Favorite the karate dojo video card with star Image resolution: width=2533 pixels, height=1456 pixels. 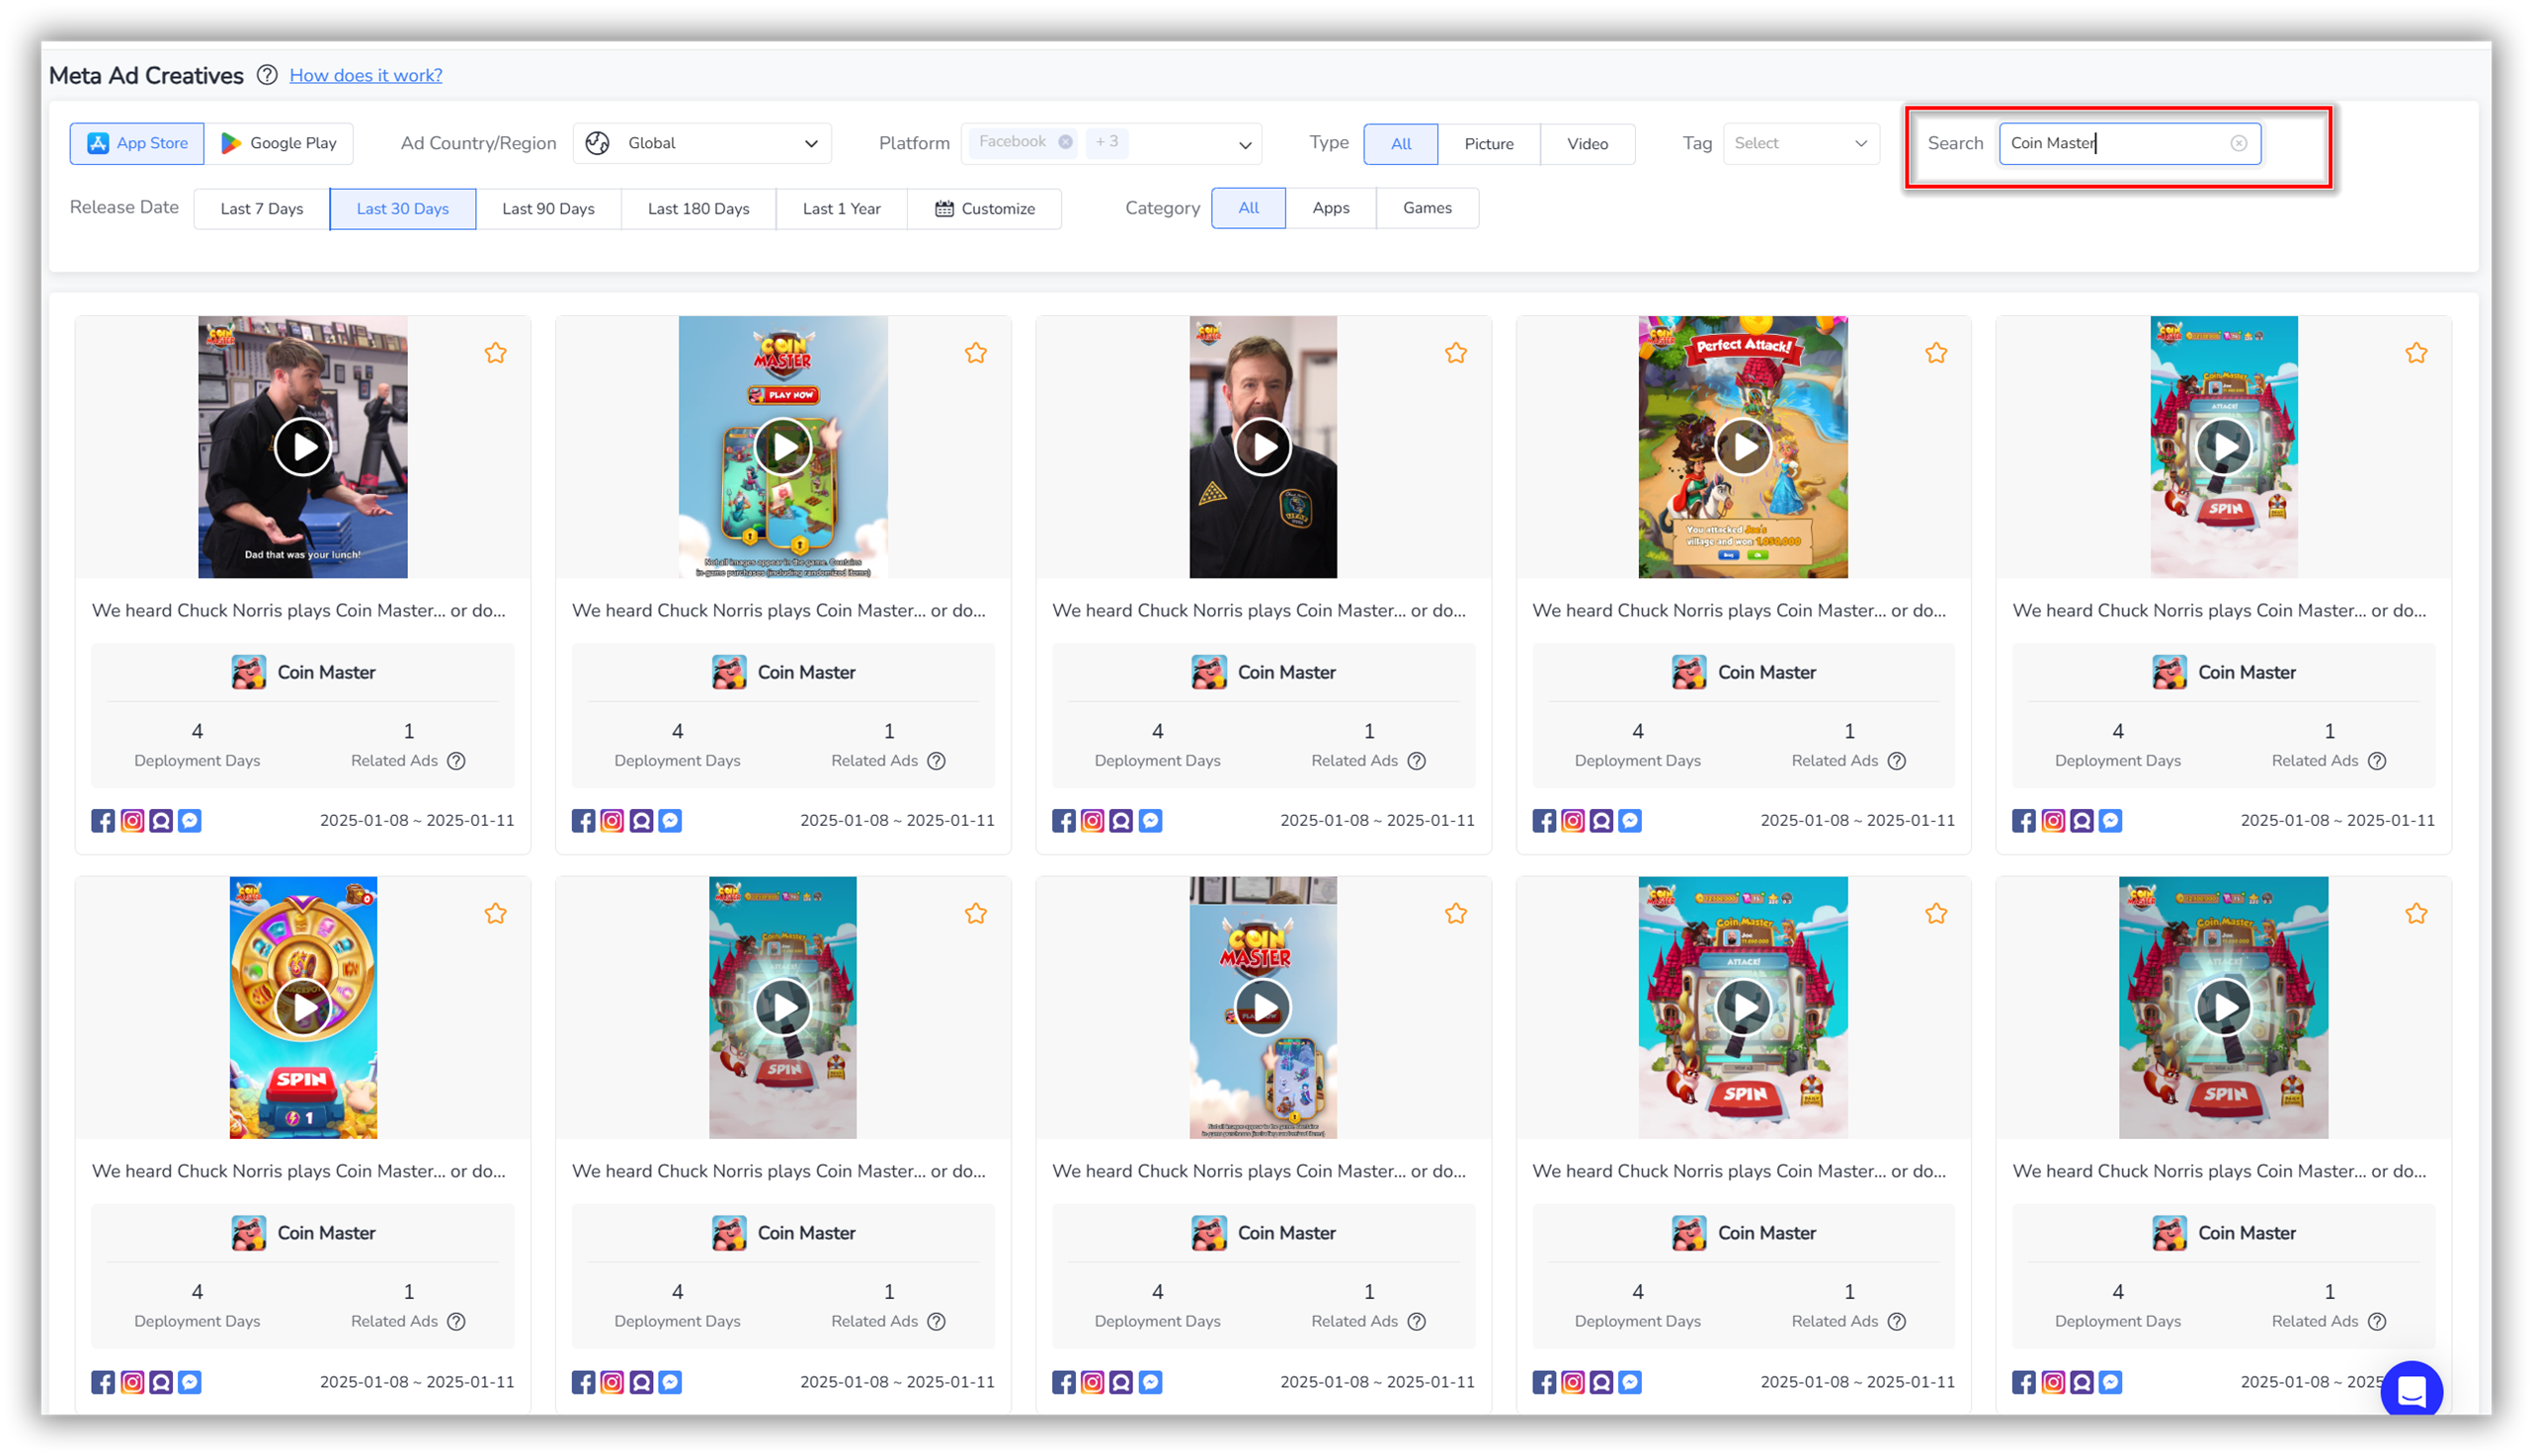496,353
